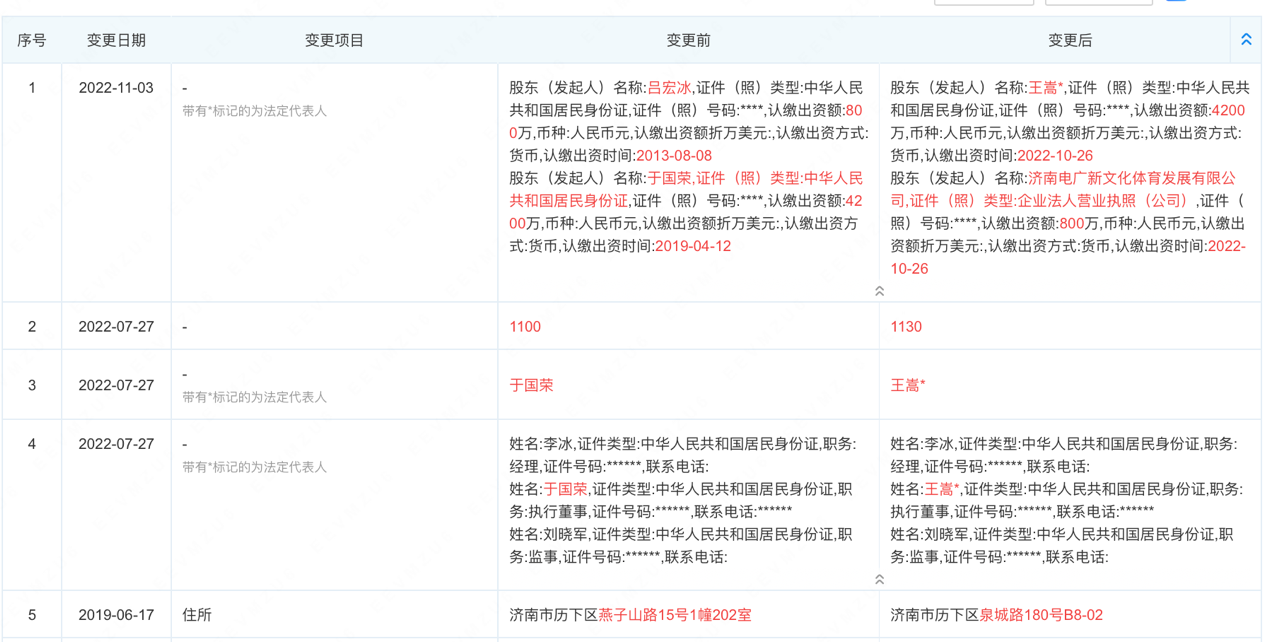Select date 2022-11-03 in row 1
Image resolution: width=1270 pixels, height=642 pixels.
coord(116,88)
